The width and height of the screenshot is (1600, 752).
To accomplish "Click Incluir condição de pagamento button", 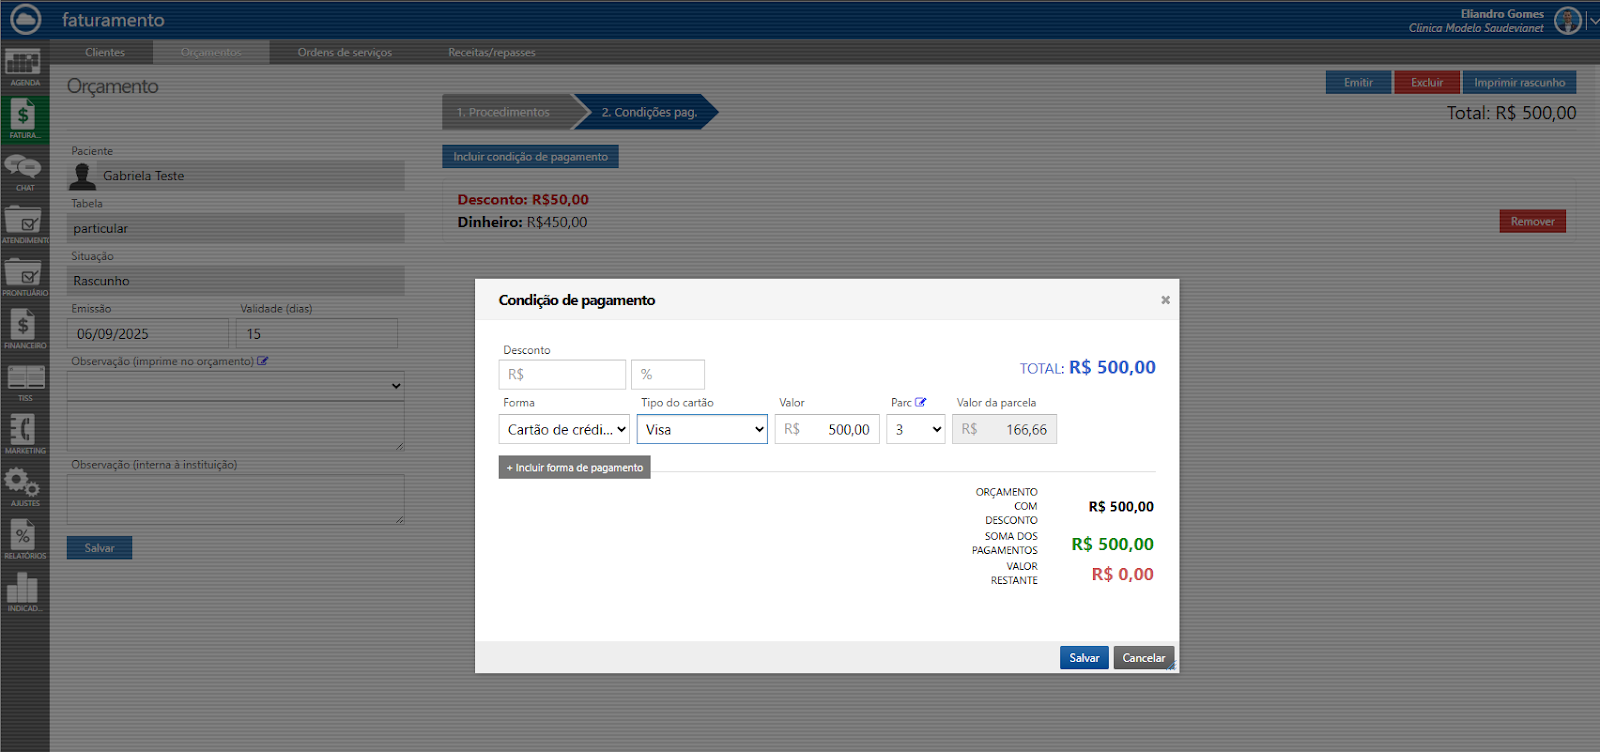I will (530, 157).
